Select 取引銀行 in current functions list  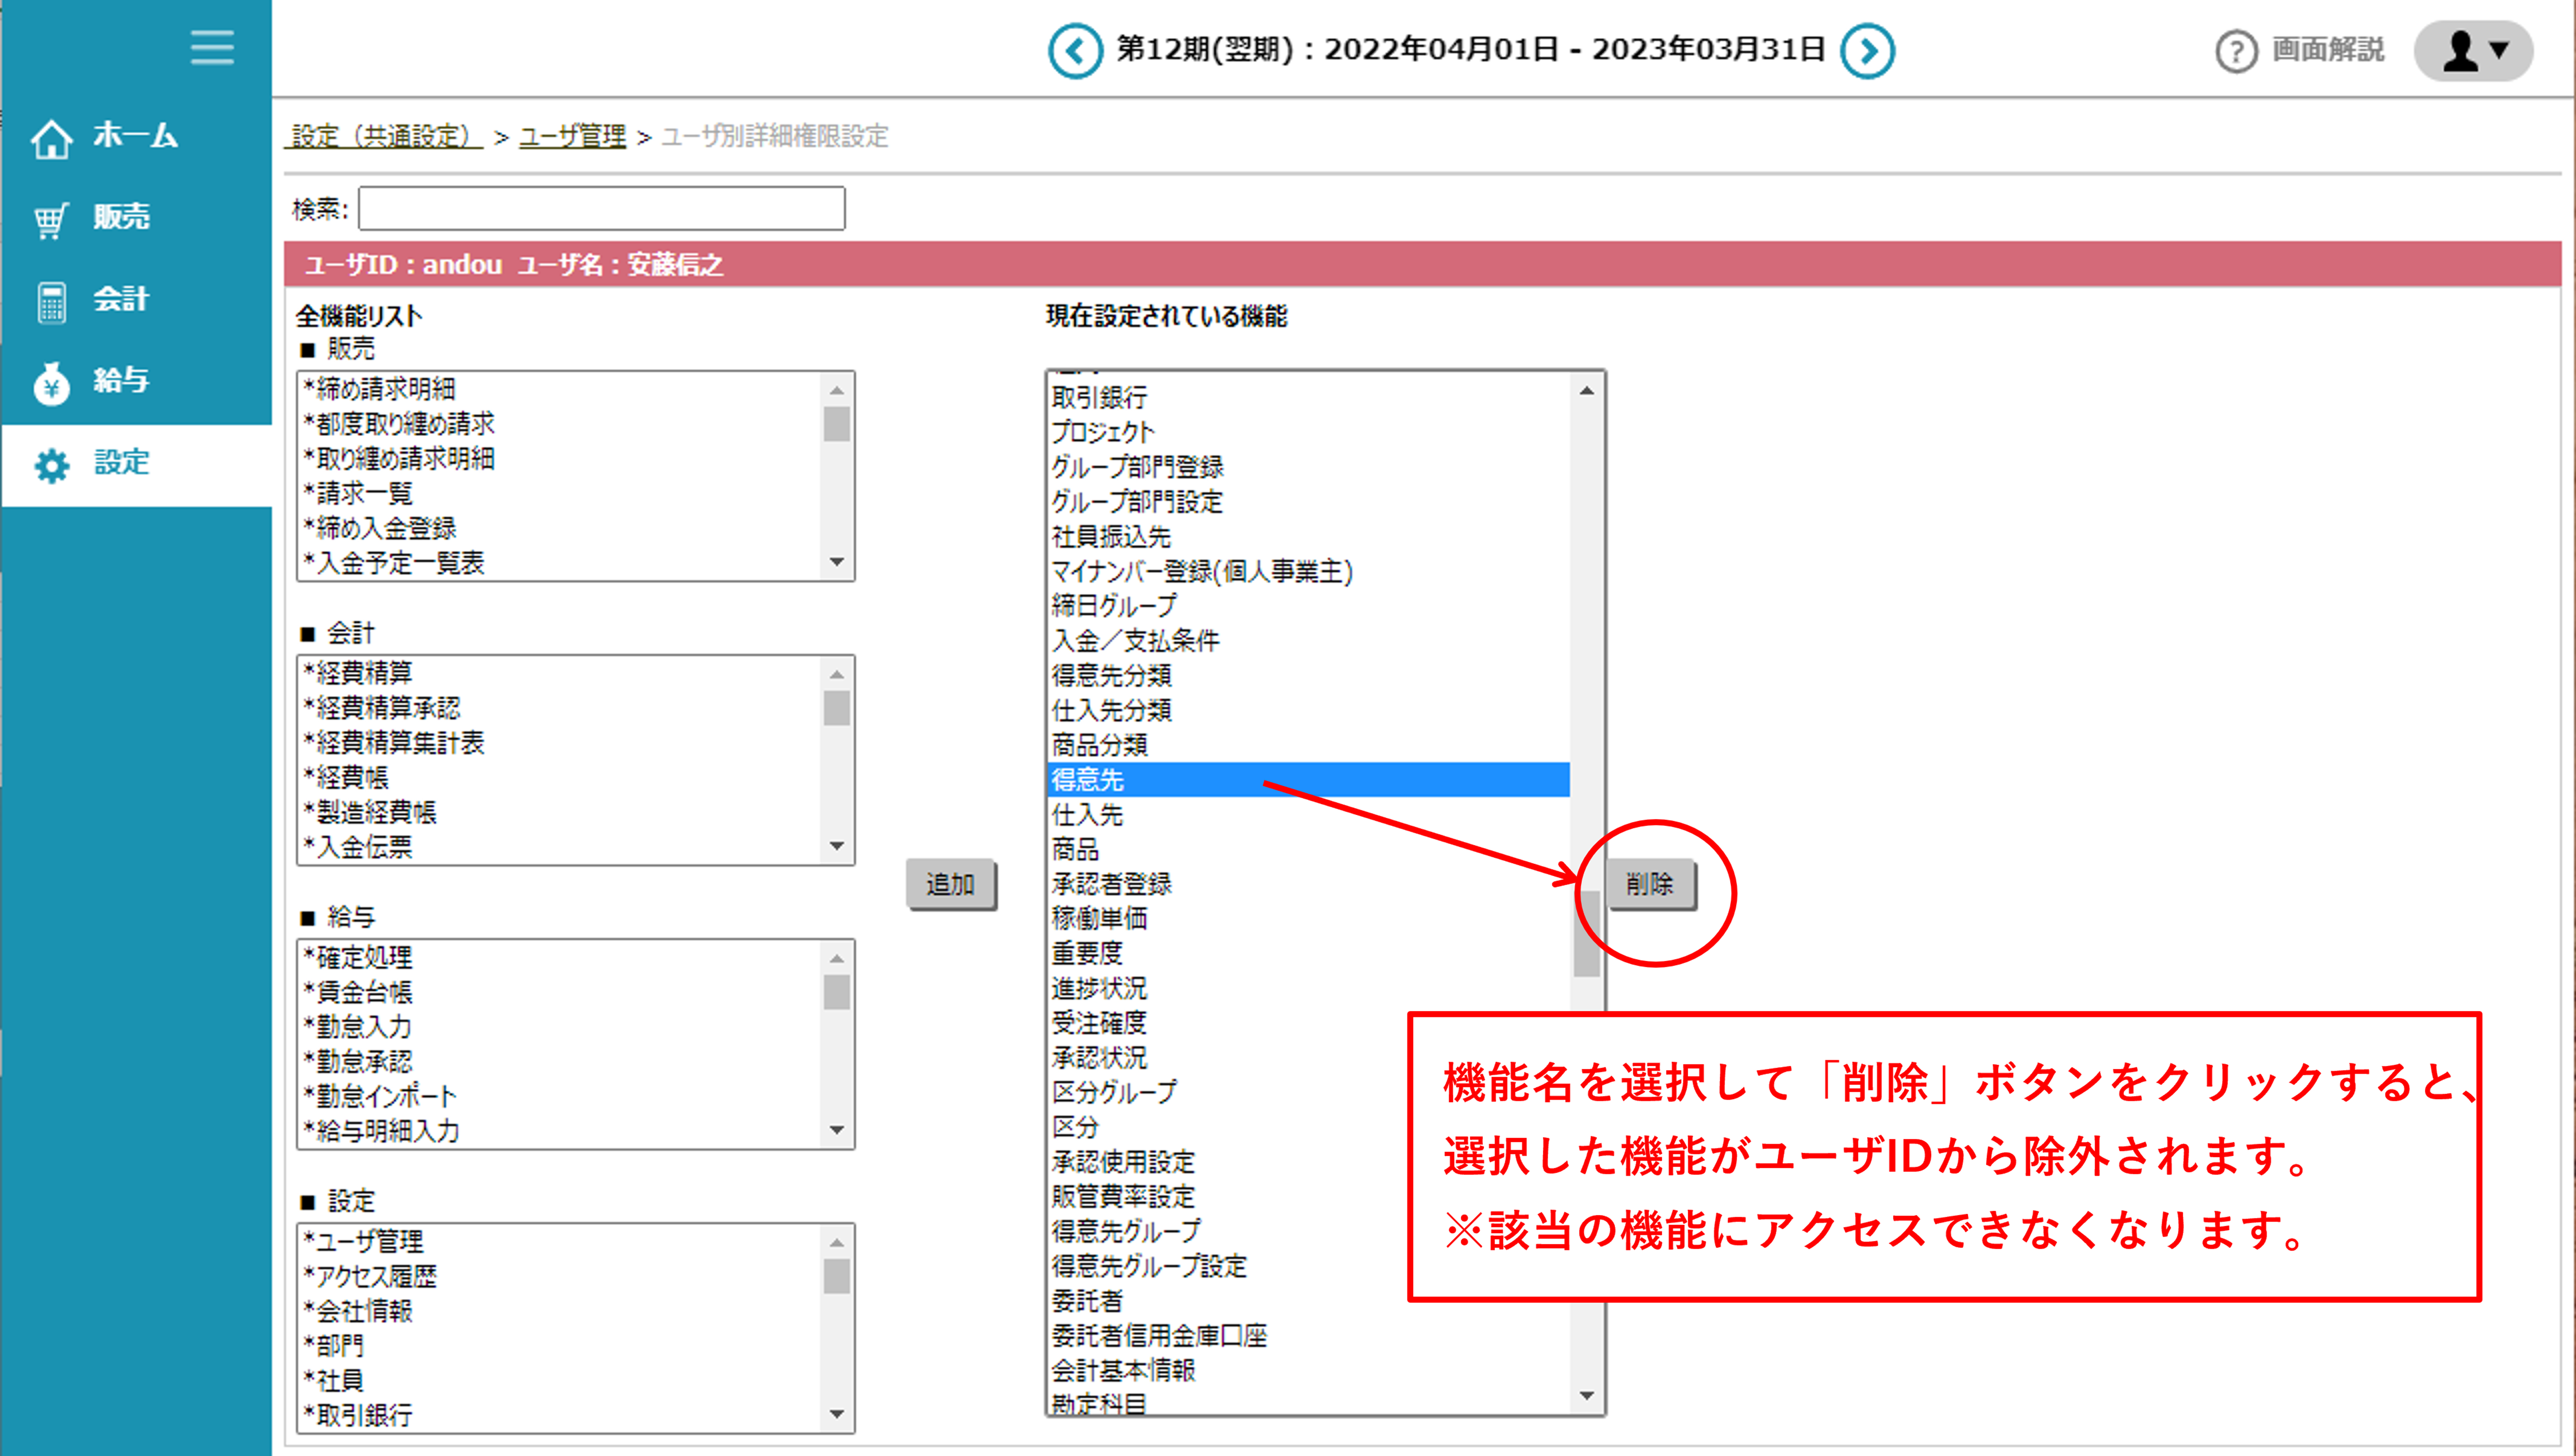click(1308, 397)
